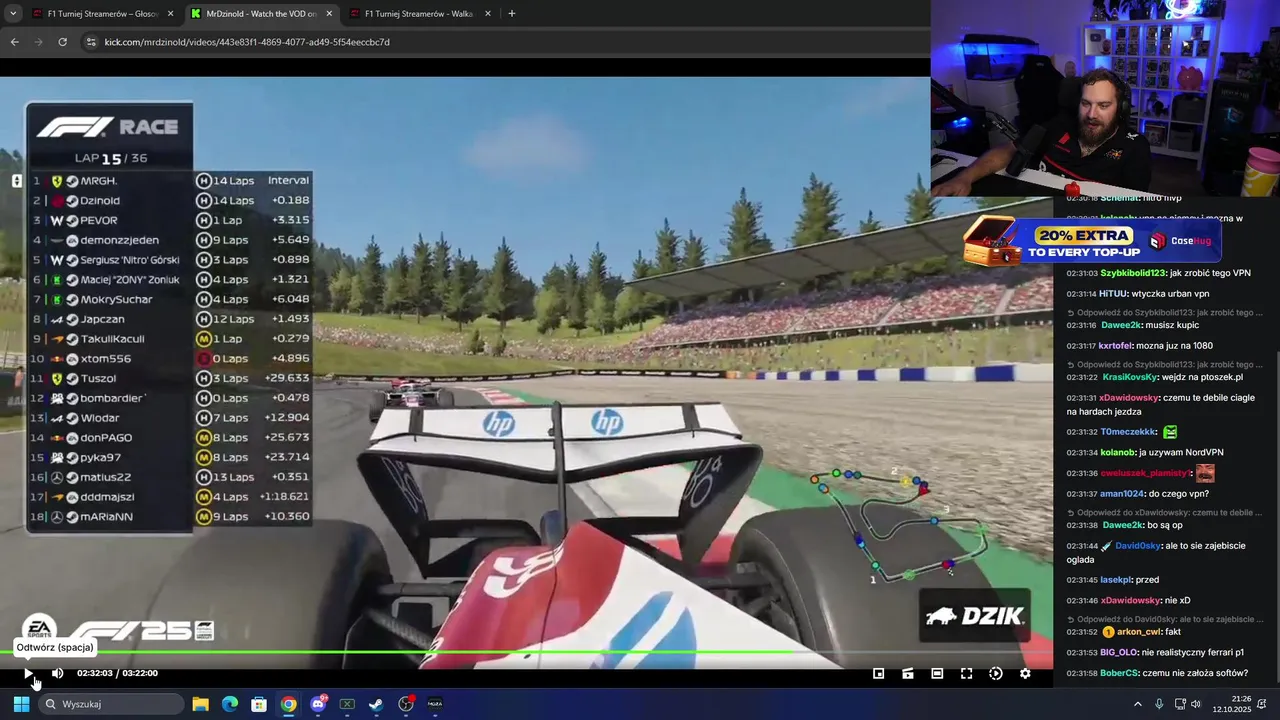Open network status tray icon
Image resolution: width=1280 pixels, height=720 pixels.
coord(1180,704)
